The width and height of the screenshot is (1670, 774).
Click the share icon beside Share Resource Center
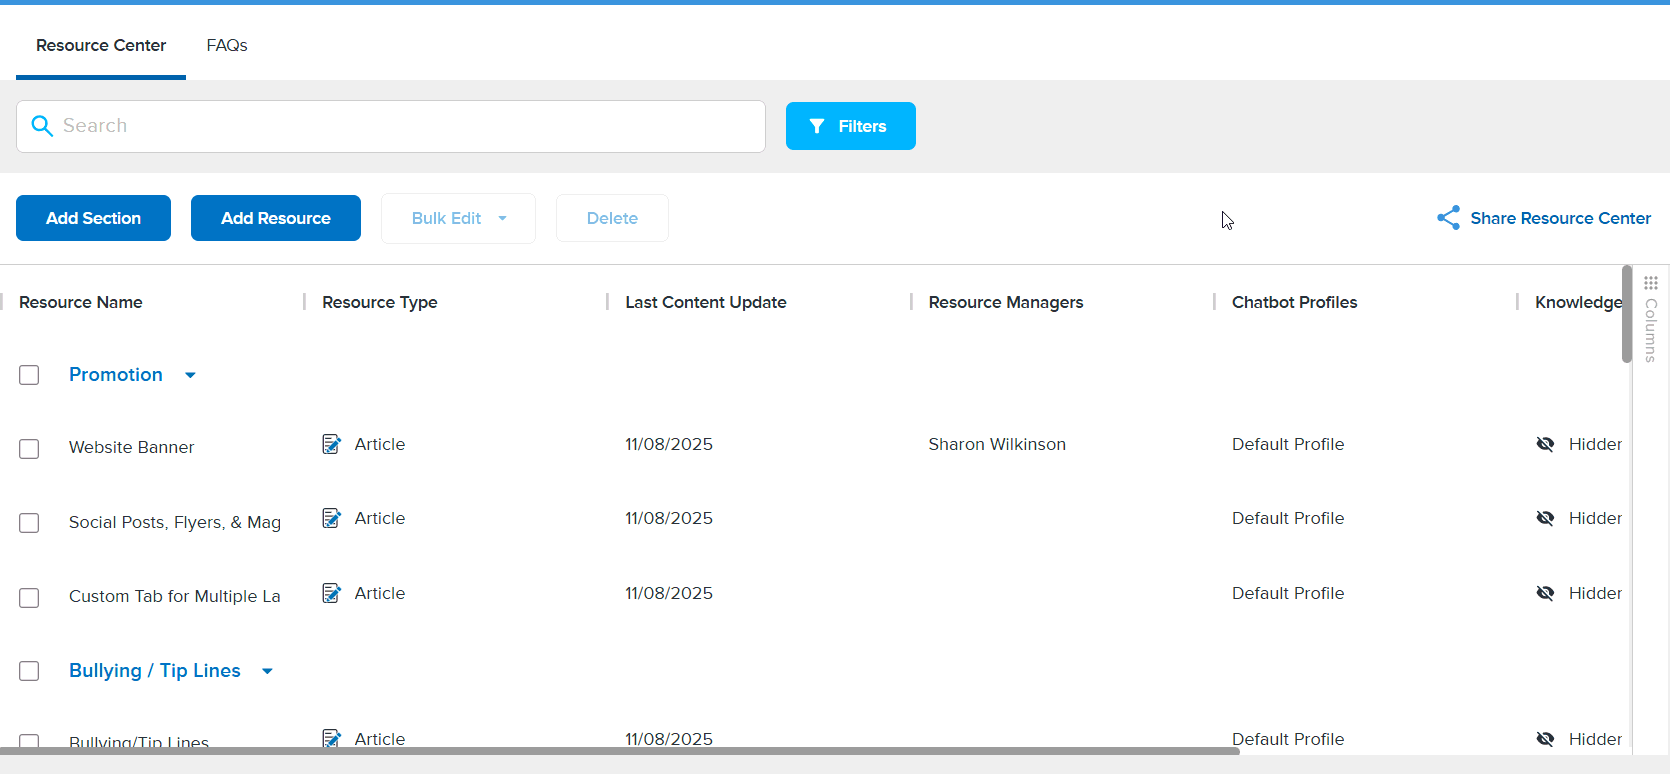tap(1448, 218)
